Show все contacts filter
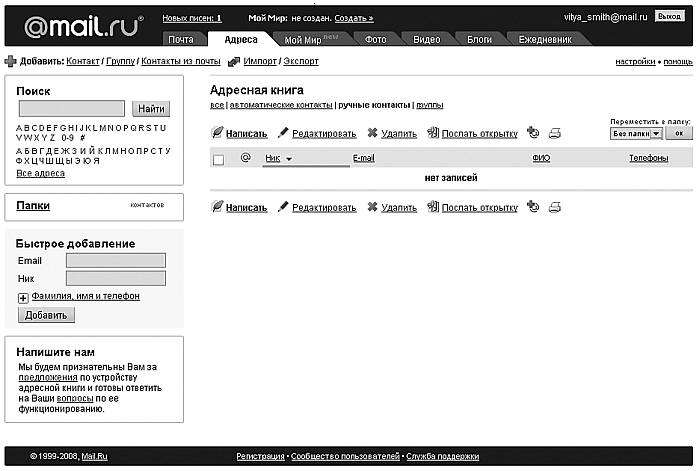 pos(217,105)
